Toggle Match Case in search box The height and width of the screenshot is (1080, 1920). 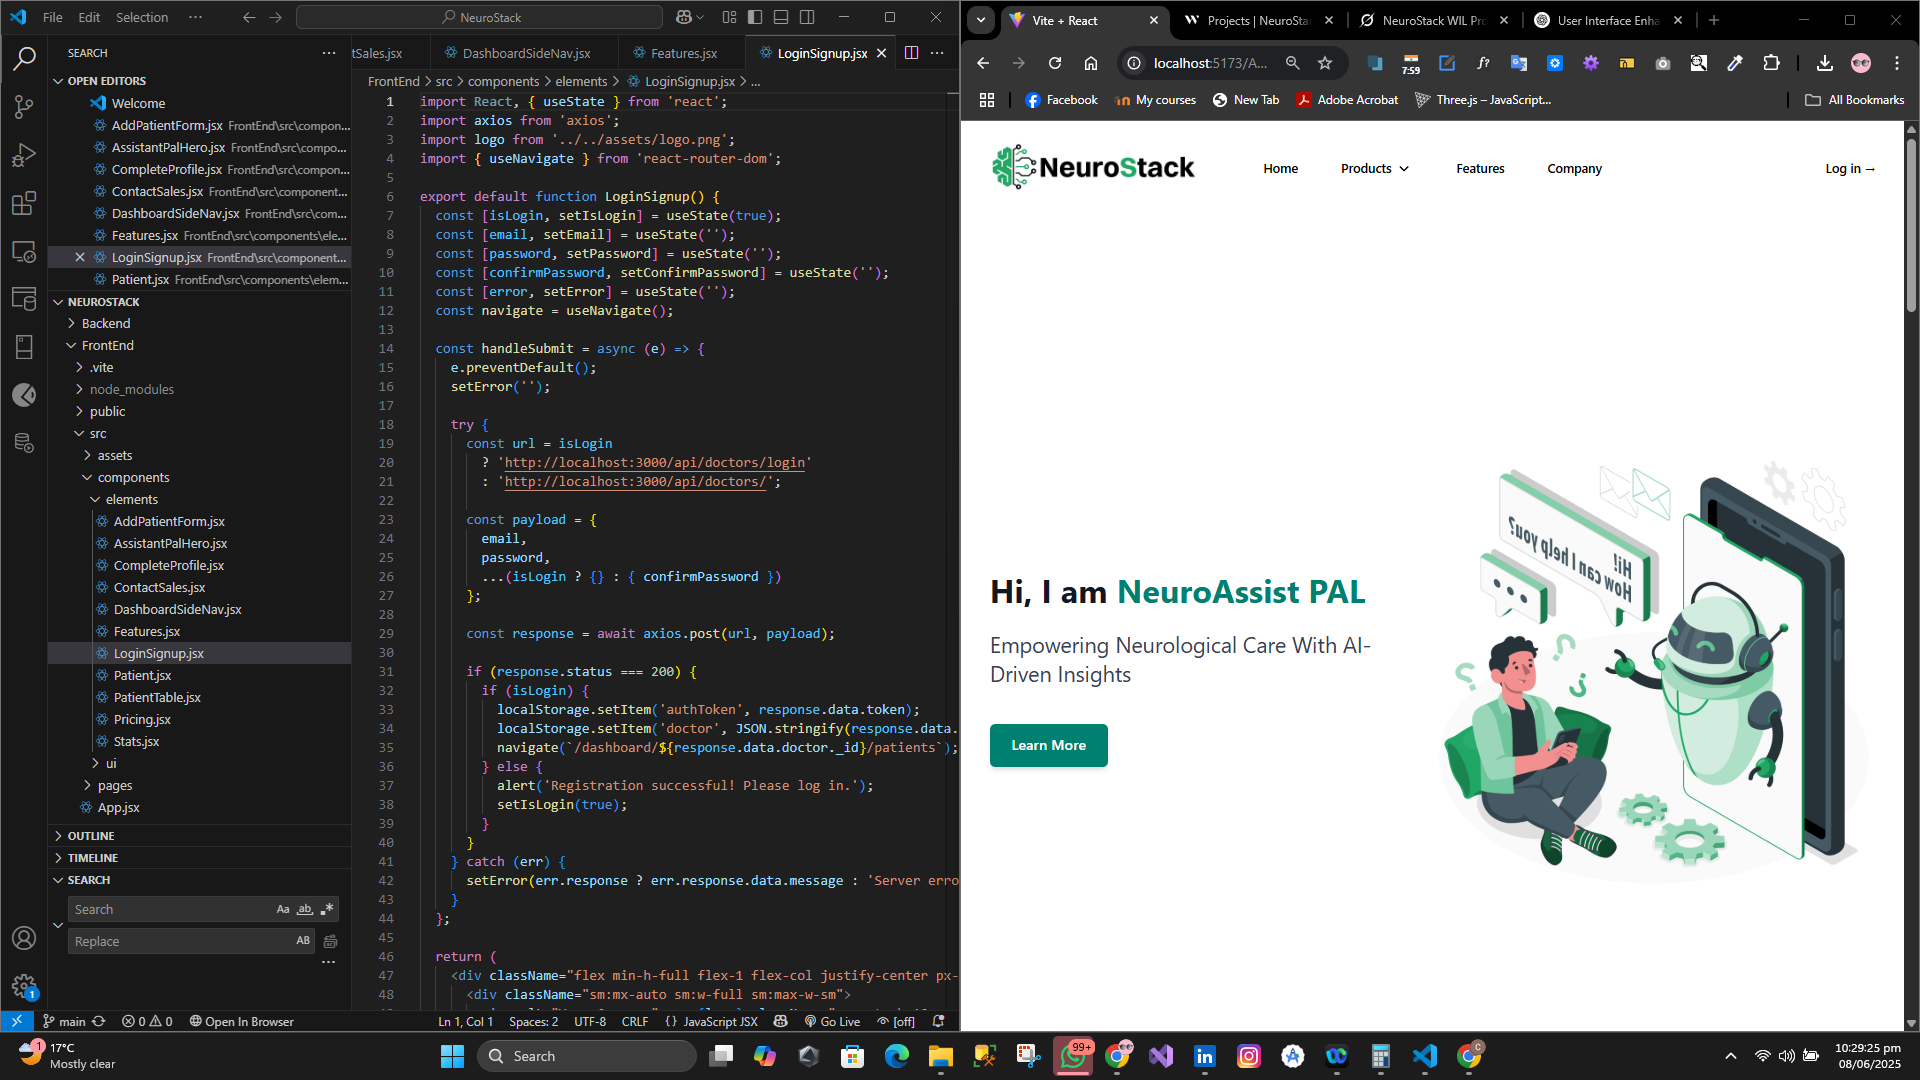point(283,909)
